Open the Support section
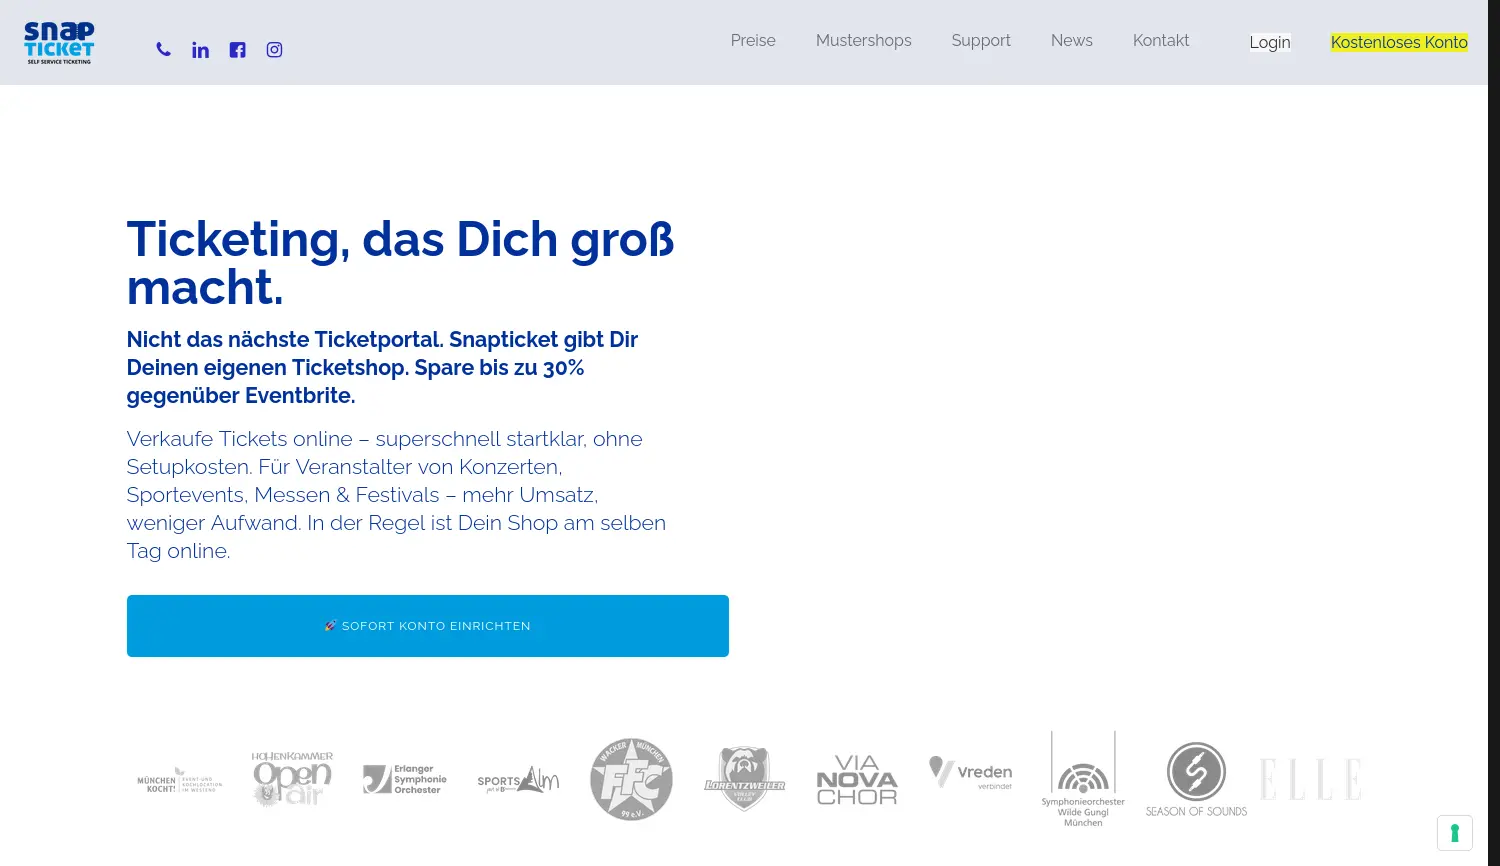The width and height of the screenshot is (1500, 866). pos(981,40)
